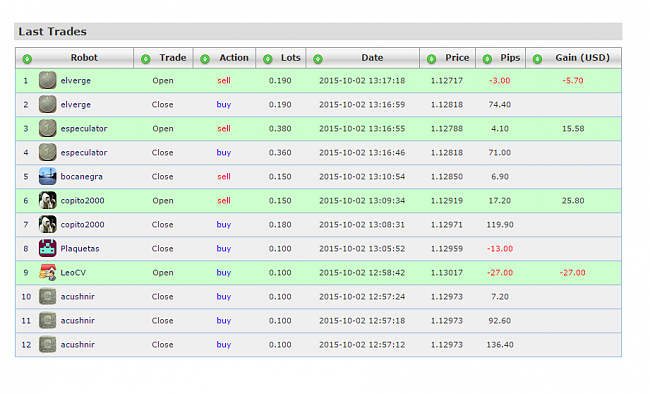Open copito2000 link in row 6
The image size is (650, 394).
click(x=82, y=201)
